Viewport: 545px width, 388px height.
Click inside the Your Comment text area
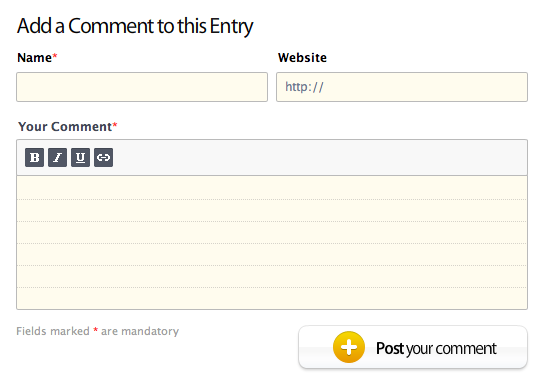(x=272, y=242)
